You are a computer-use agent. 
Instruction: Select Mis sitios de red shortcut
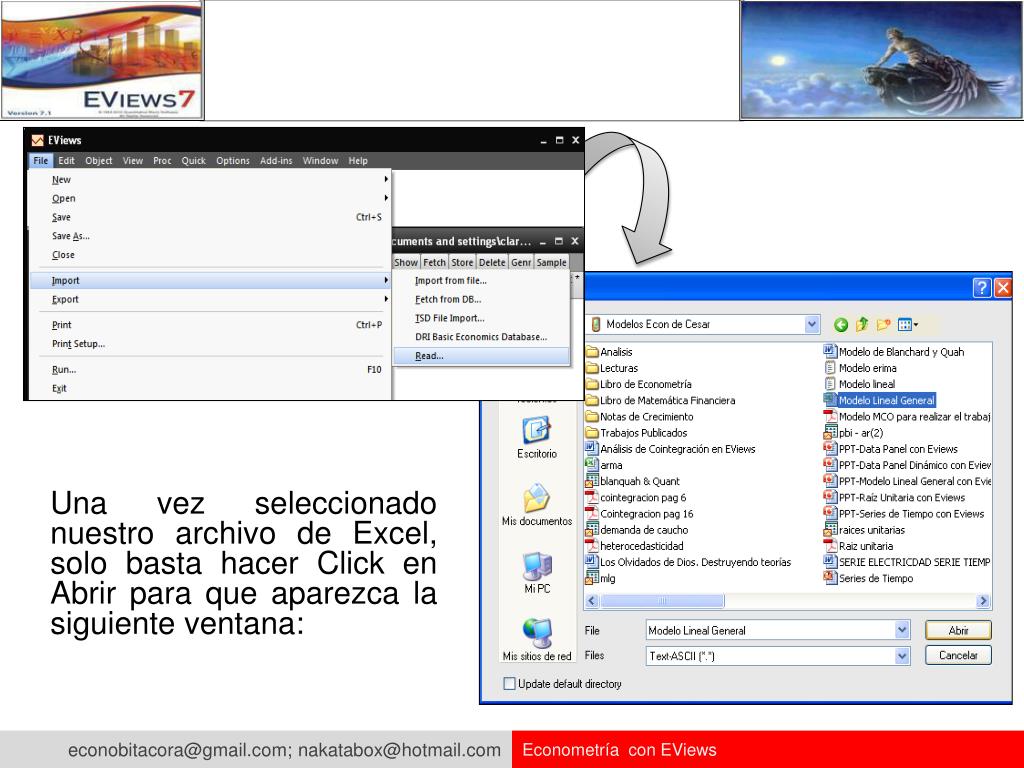pos(537,639)
